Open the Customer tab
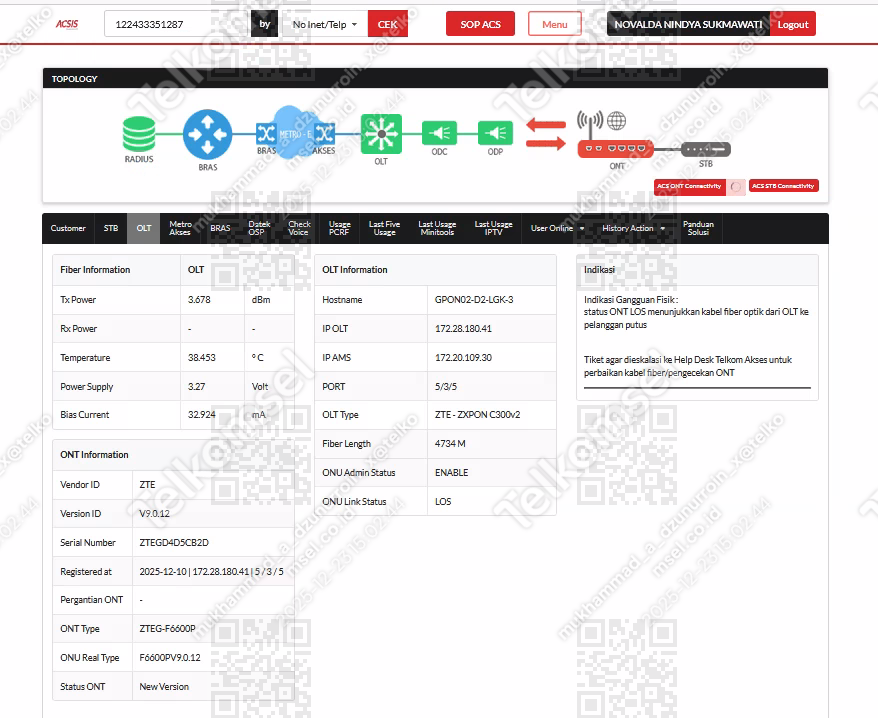Screen dimensions: 878x718 point(68,229)
